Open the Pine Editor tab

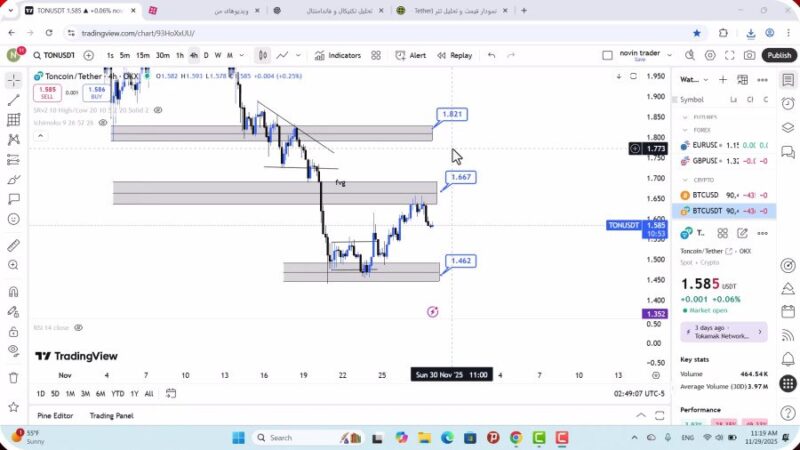[x=55, y=415]
